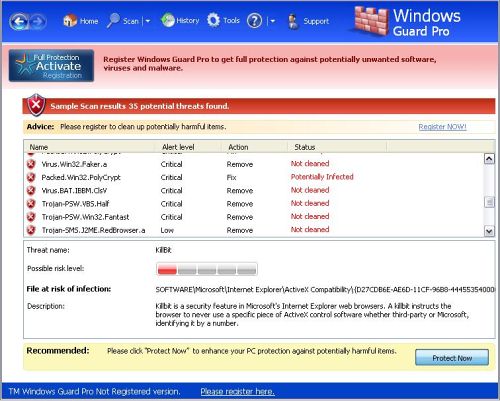Select the Tools menu label
The image size is (500, 401).
(x=231, y=21)
